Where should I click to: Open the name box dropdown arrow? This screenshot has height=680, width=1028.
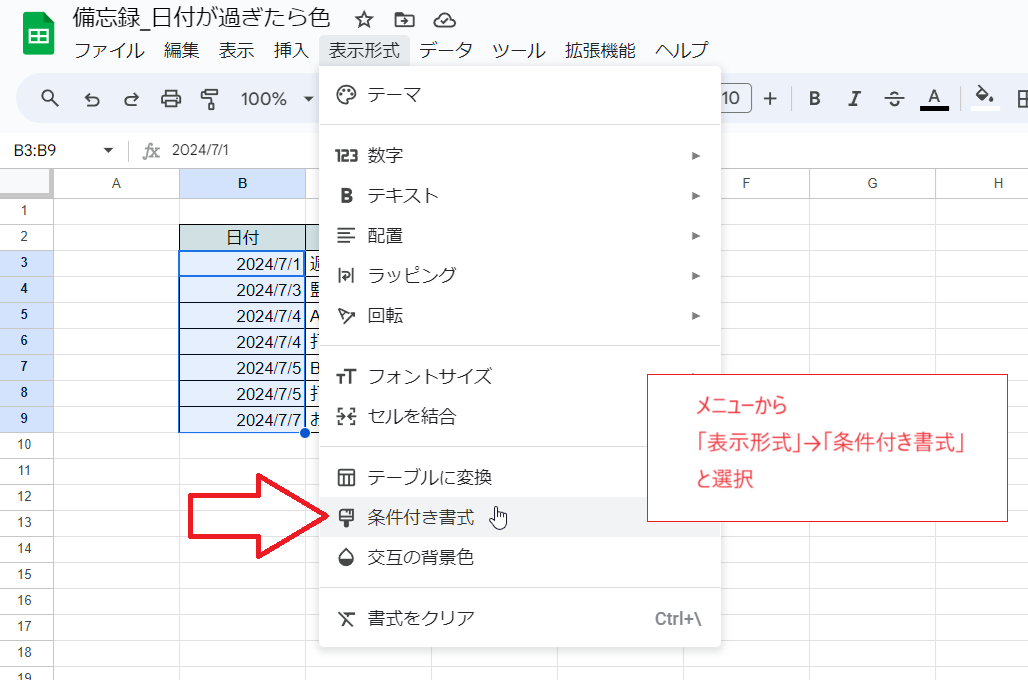108,150
